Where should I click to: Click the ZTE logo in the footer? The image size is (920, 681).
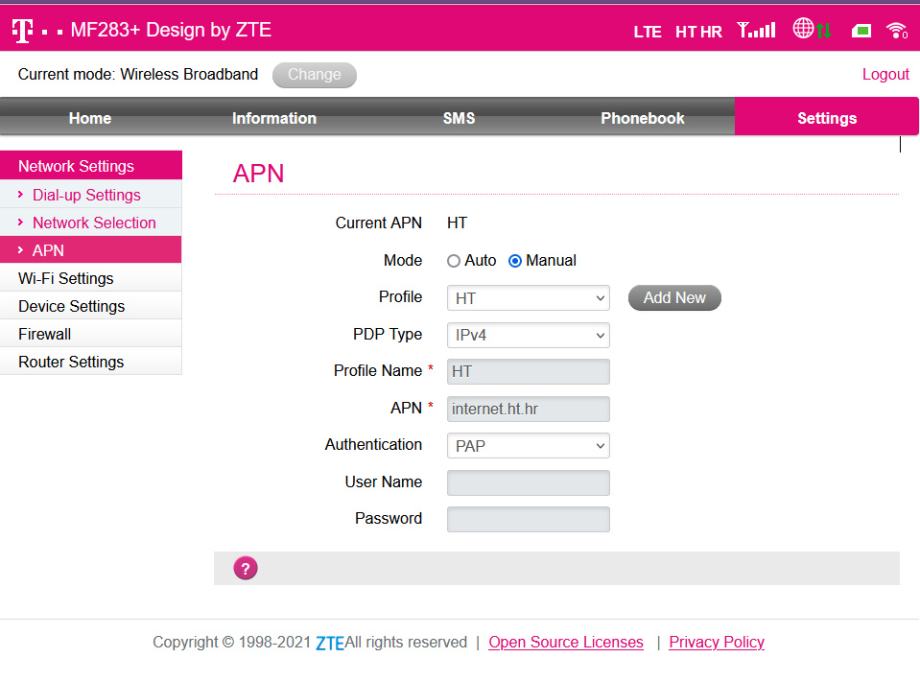coord(330,643)
